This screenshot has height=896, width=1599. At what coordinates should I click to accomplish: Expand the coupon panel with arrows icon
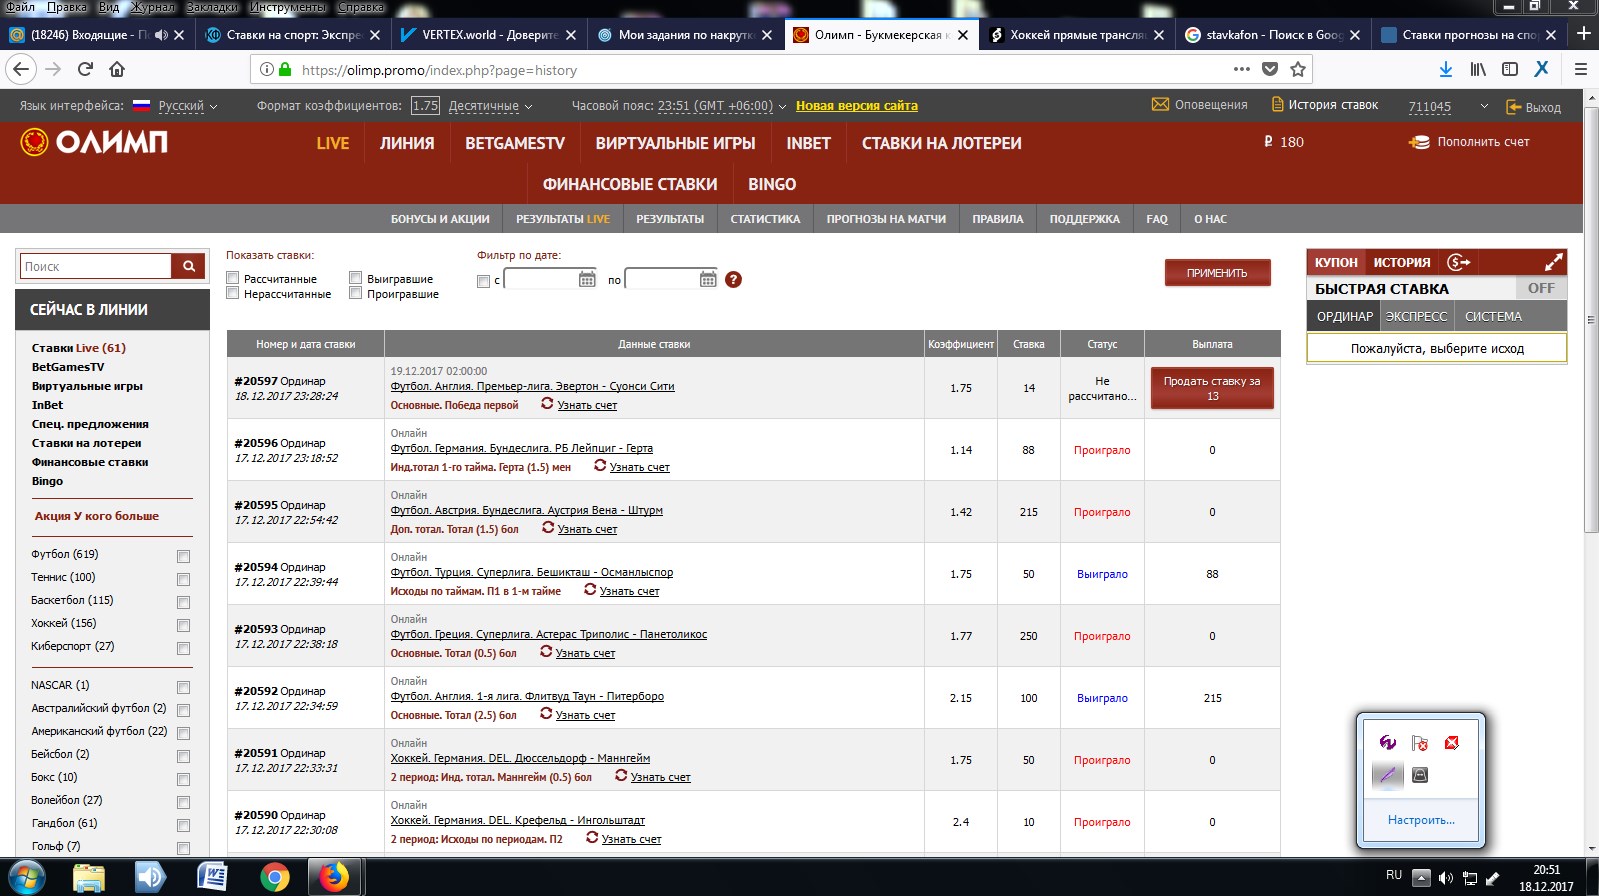pos(1553,262)
